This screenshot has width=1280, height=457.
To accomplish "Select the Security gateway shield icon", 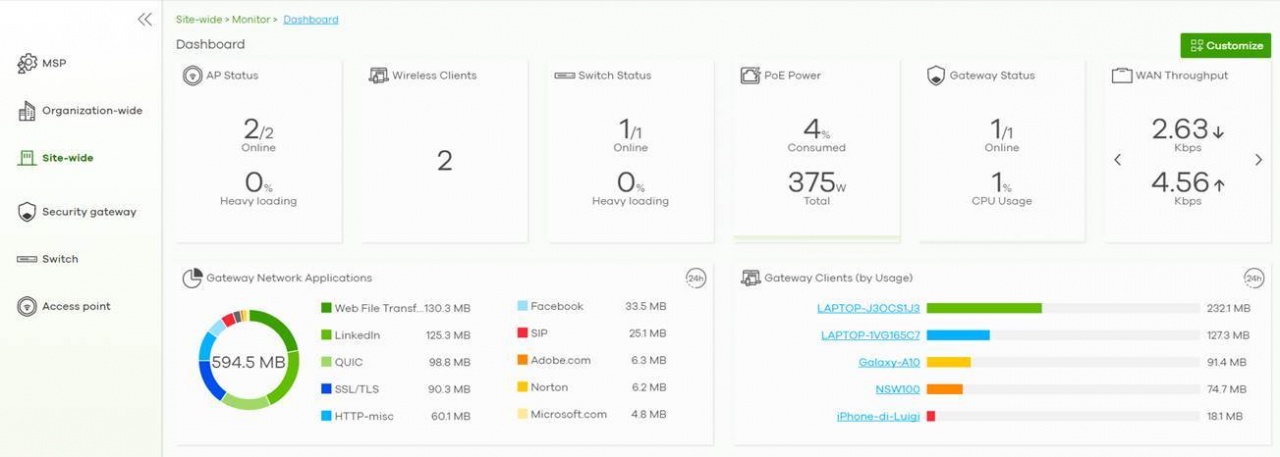I will [27, 212].
